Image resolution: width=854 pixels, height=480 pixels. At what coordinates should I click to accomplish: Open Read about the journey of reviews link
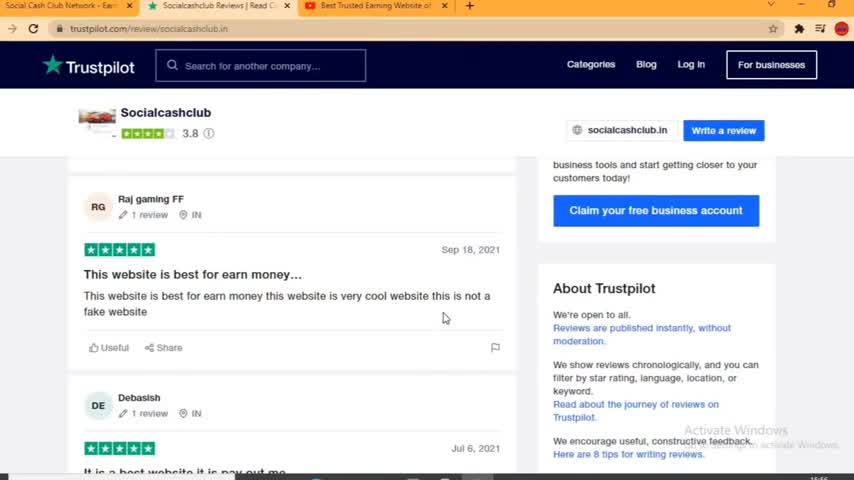coord(636,411)
